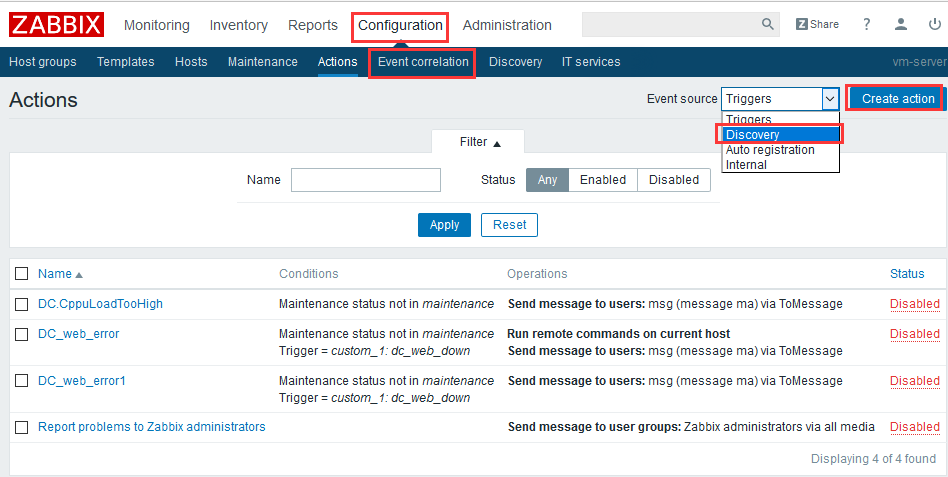Click the vm-server label in submenu bar
This screenshot has height=477, width=948.
pos(920,62)
